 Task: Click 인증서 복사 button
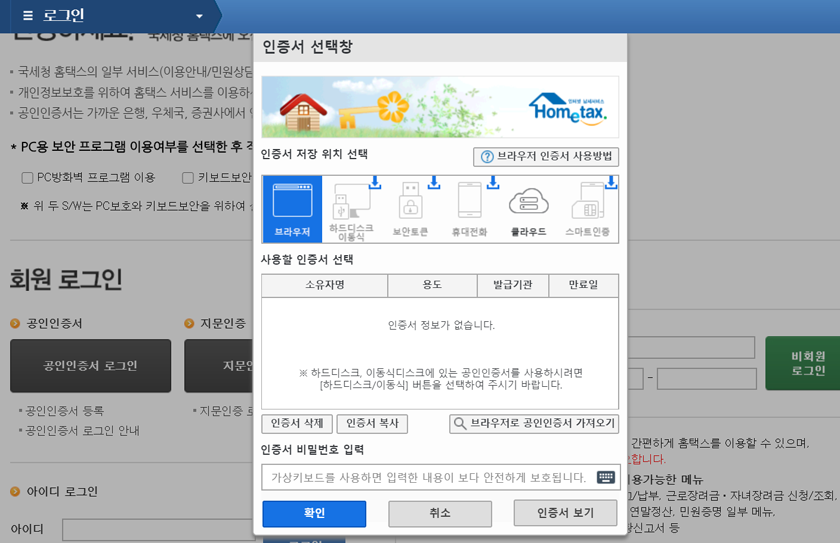(372, 424)
